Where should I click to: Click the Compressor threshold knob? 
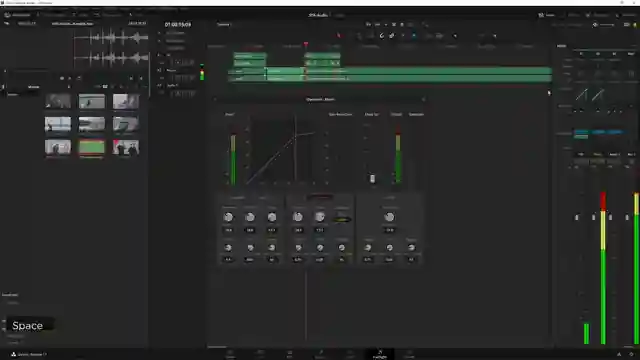[x=298, y=217]
